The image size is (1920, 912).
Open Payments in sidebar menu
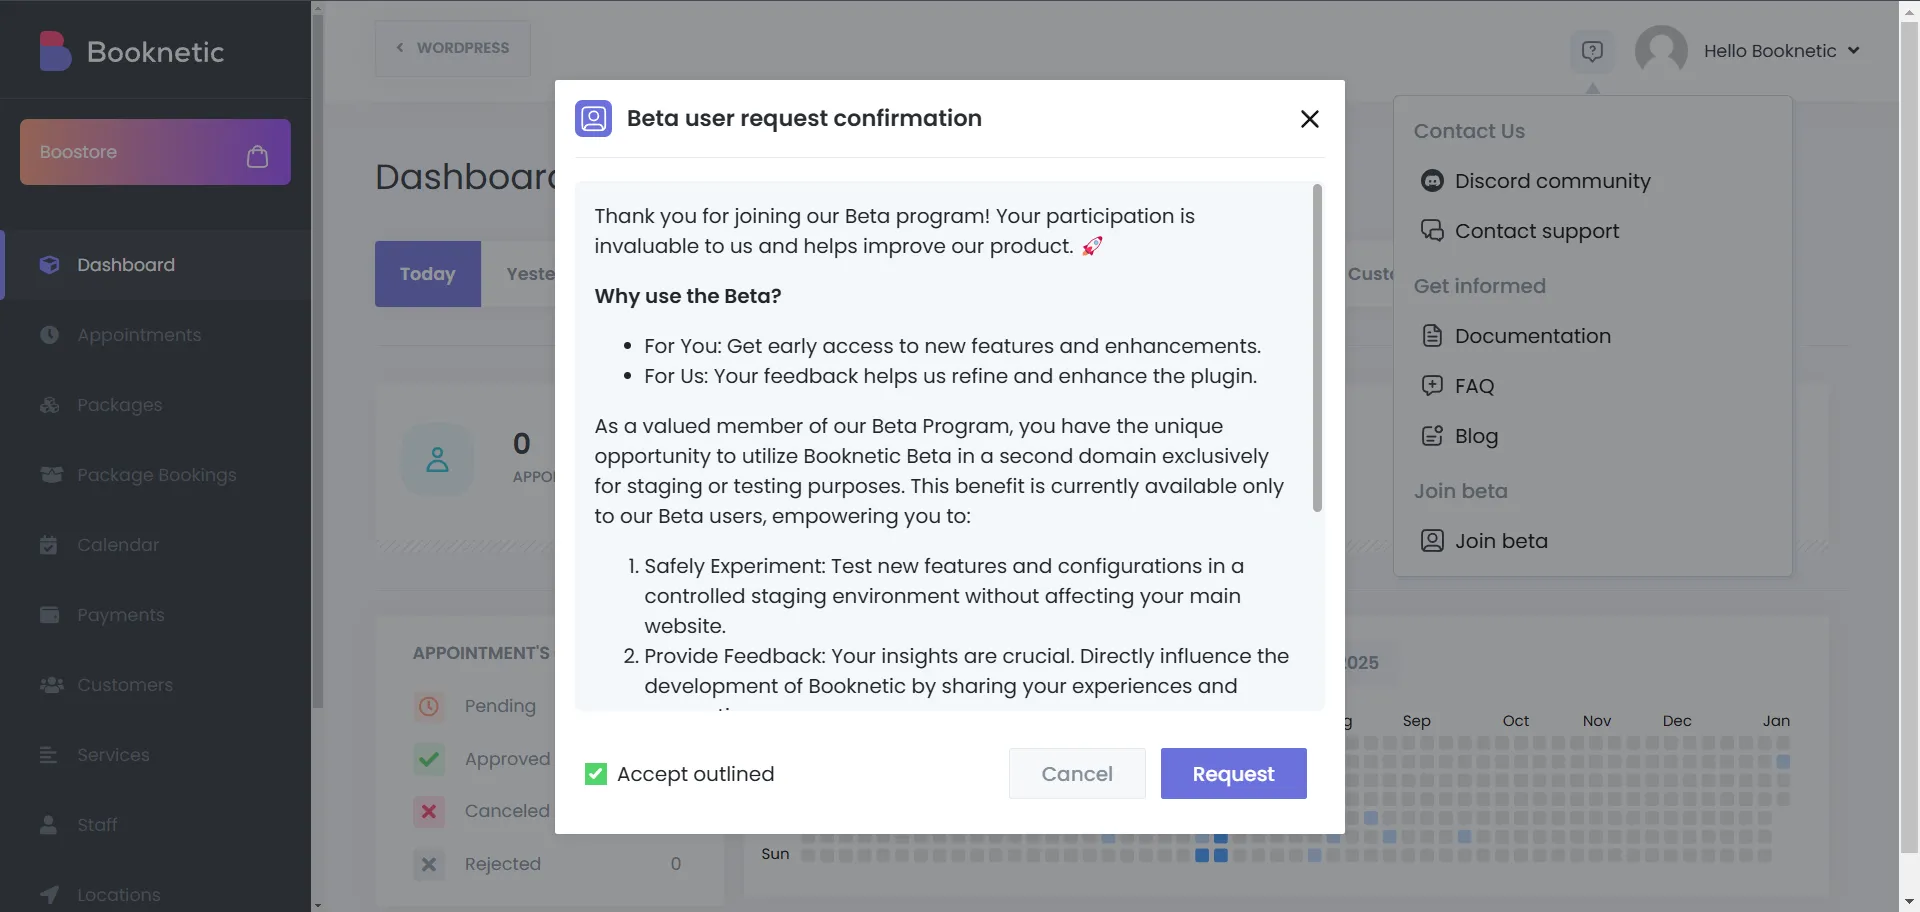click(157, 615)
